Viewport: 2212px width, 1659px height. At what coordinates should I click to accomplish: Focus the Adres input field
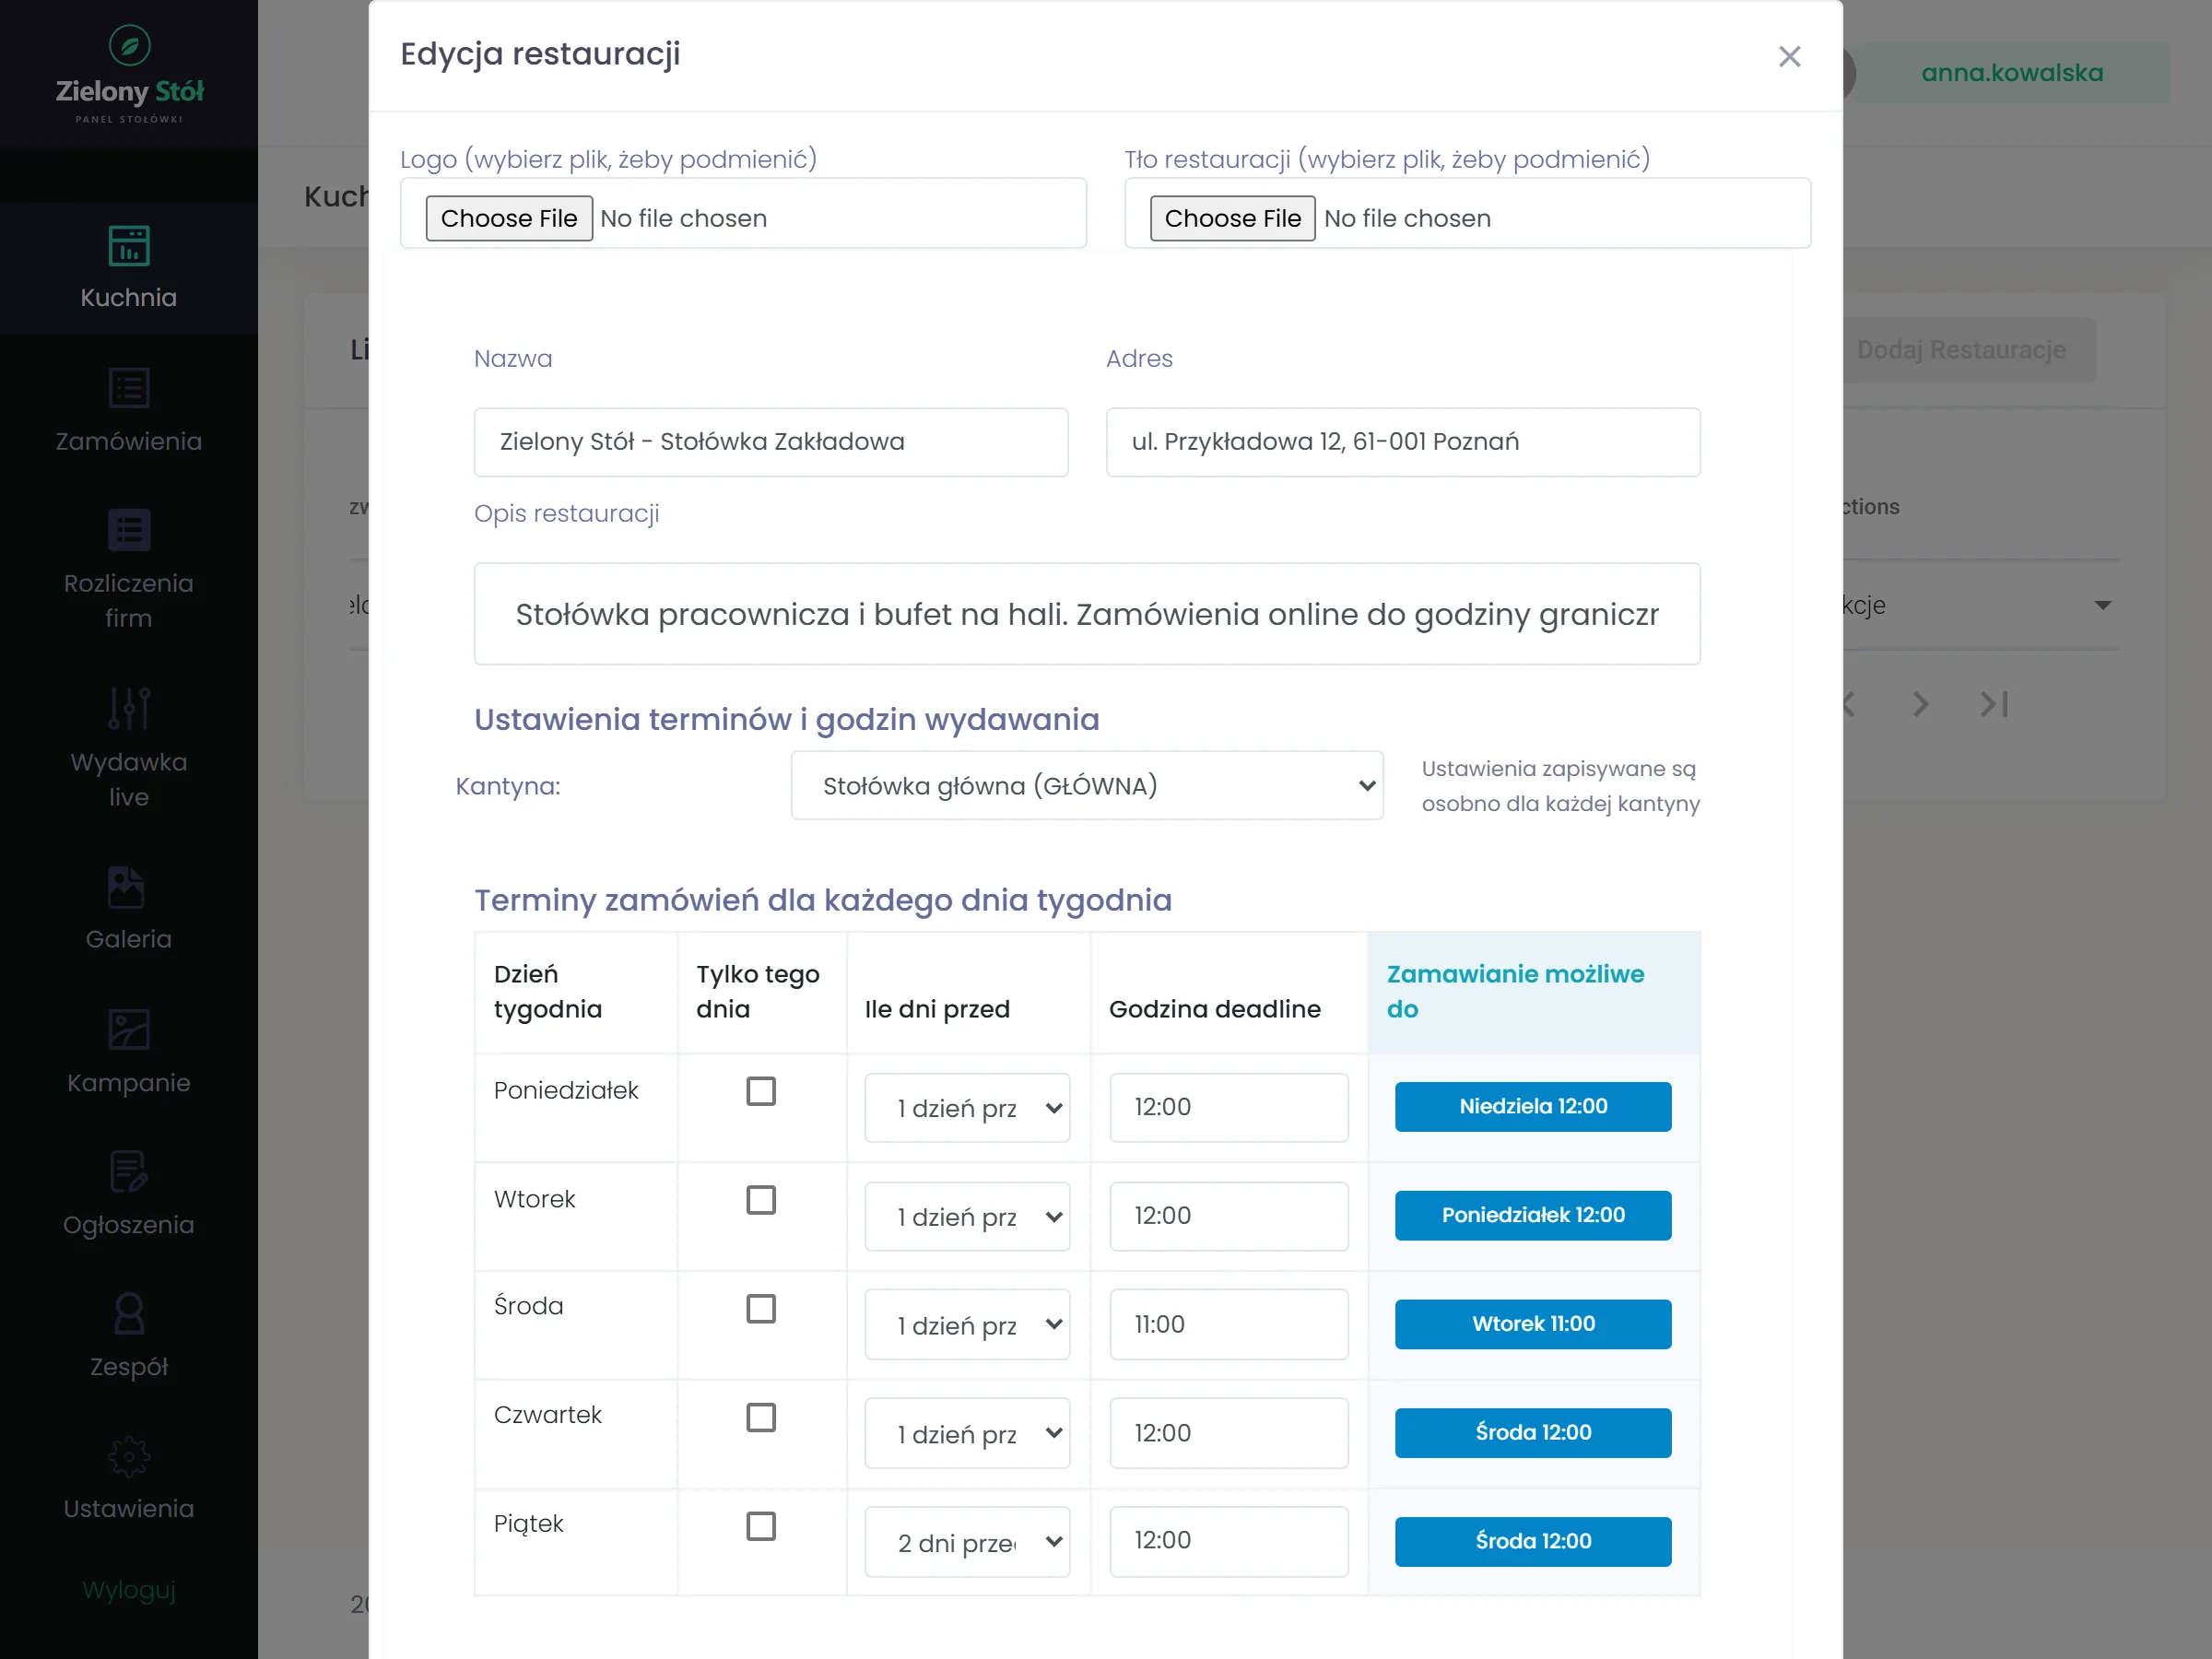point(1403,442)
